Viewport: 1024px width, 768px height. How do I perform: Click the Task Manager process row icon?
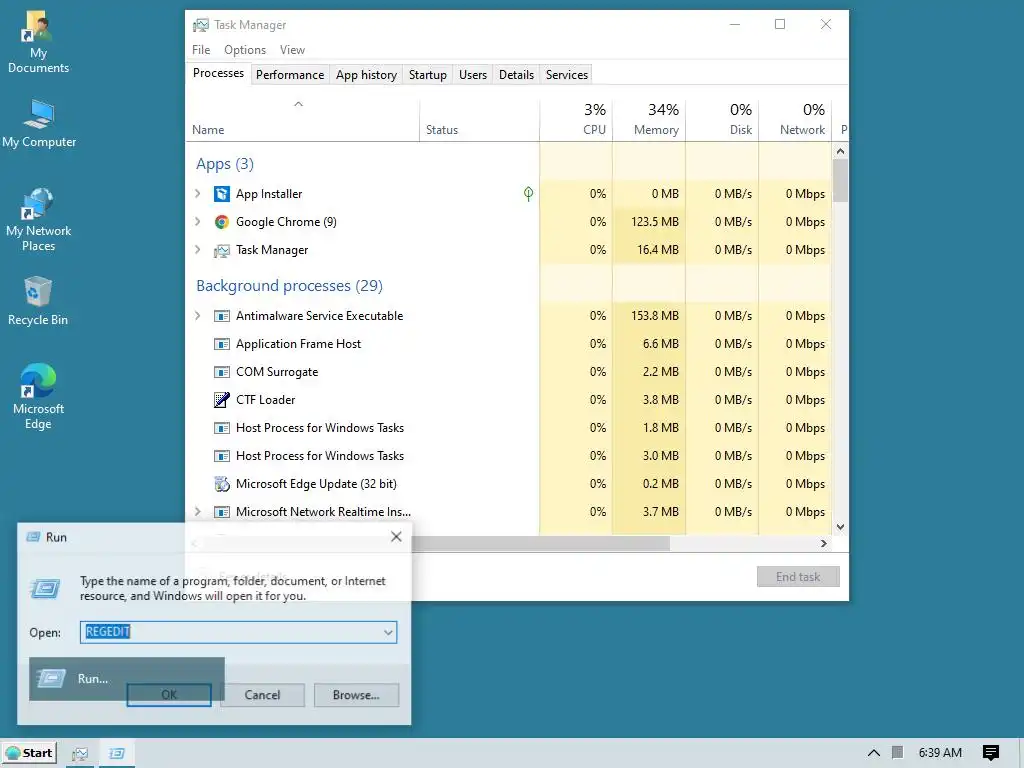222,250
